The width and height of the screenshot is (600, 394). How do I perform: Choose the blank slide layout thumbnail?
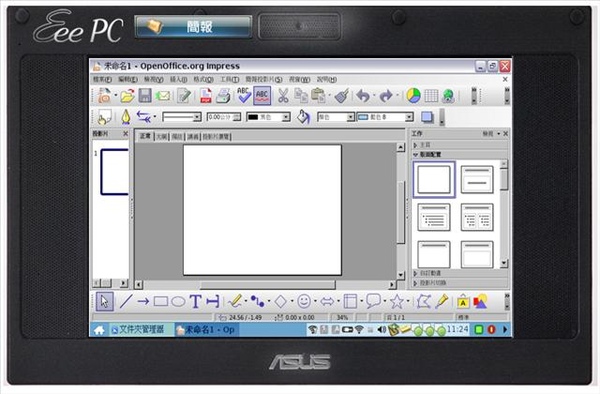(x=434, y=179)
